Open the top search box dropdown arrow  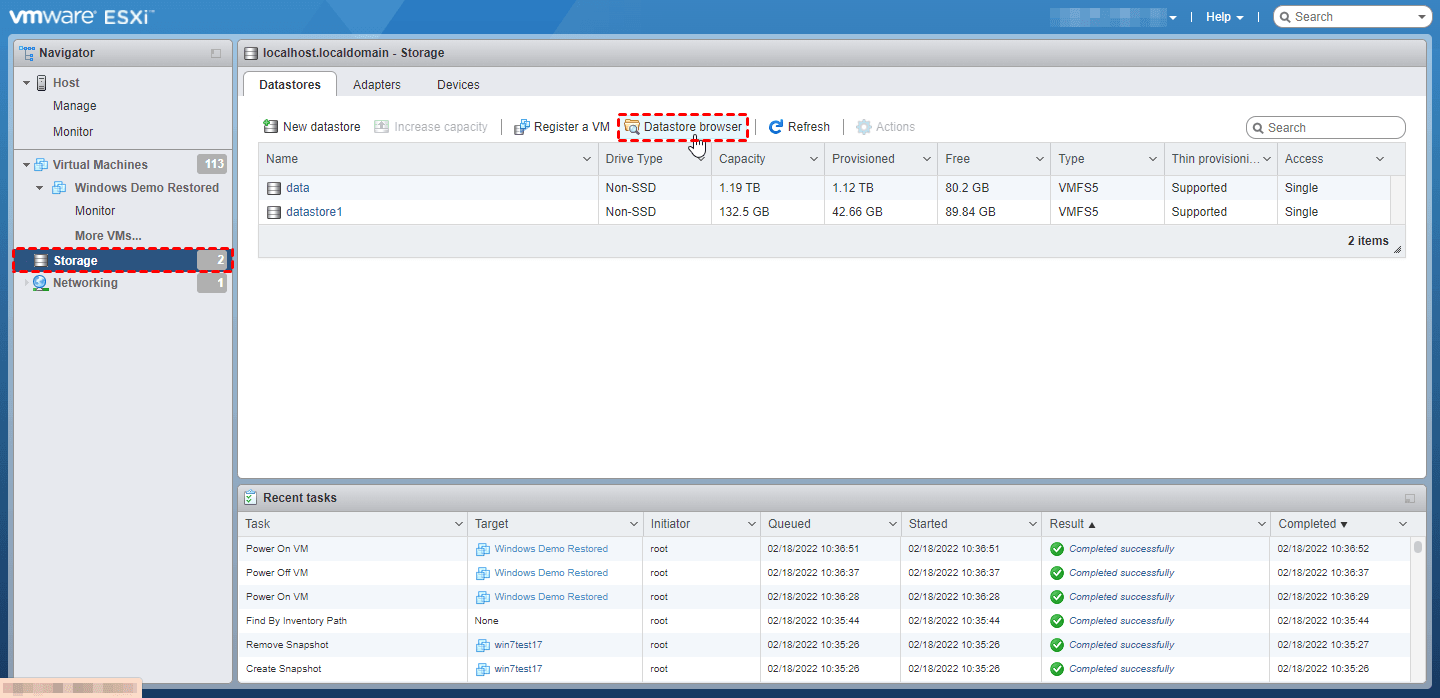coord(1422,17)
